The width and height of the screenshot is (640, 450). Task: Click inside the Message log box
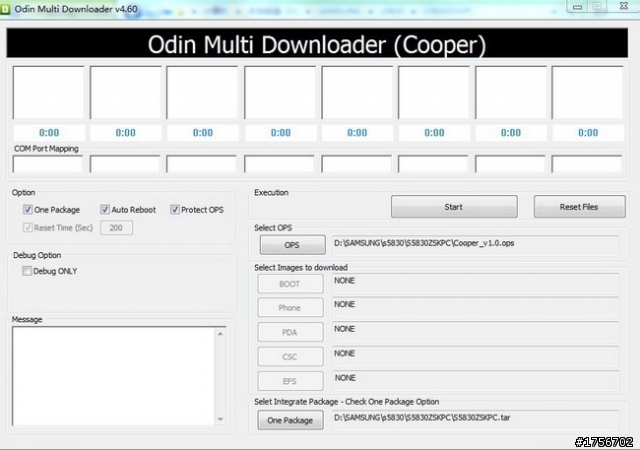[x=113, y=376]
